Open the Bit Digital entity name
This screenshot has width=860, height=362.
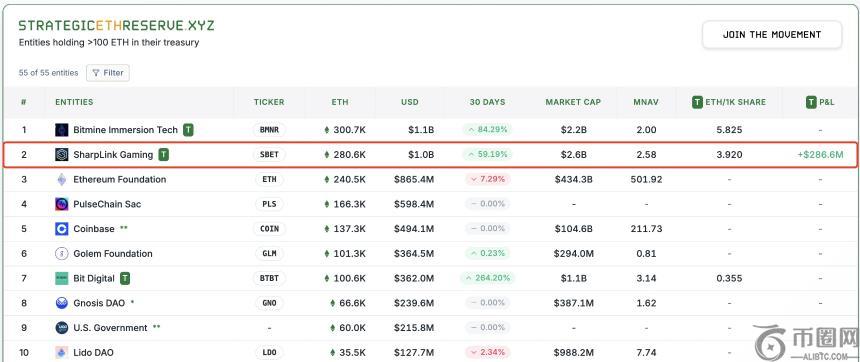pyautogui.click(x=94, y=278)
